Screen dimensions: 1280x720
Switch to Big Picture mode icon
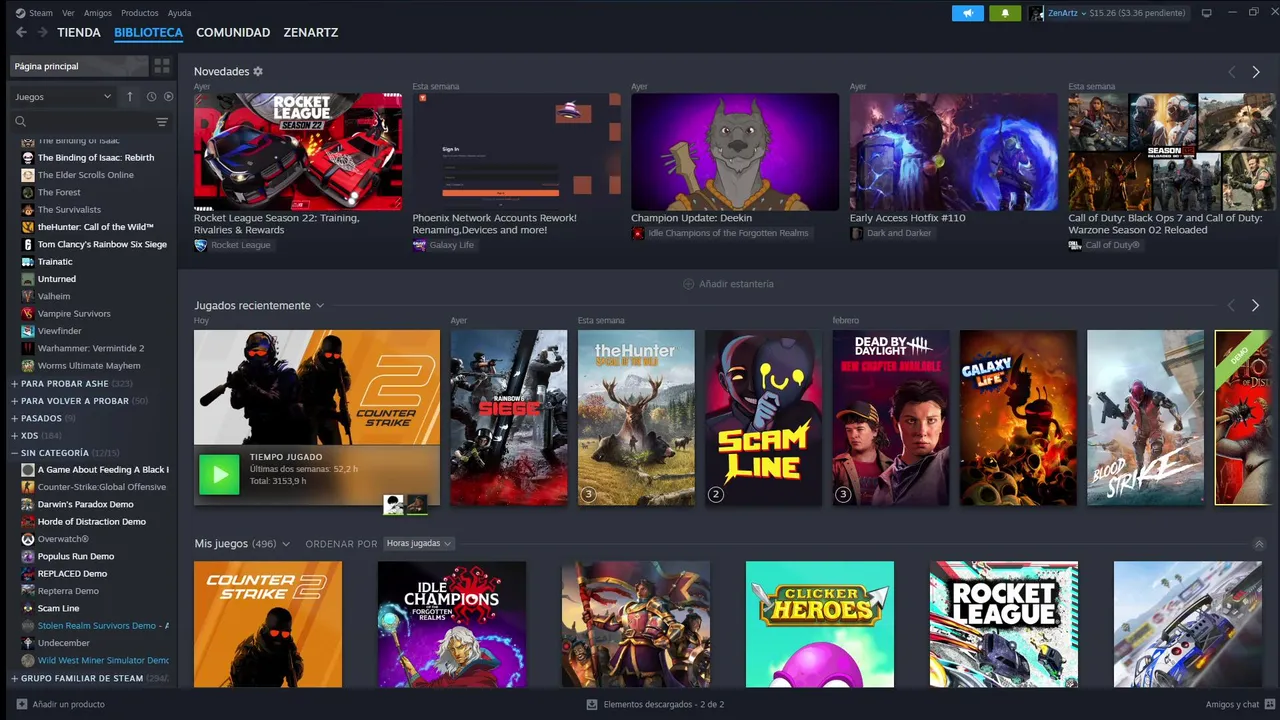pyautogui.click(x=1206, y=13)
